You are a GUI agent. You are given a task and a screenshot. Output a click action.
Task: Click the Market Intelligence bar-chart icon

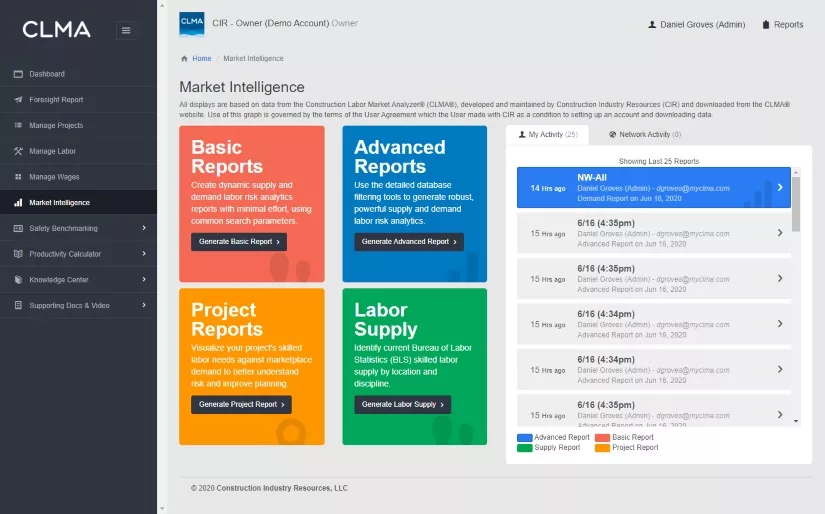click(18, 203)
